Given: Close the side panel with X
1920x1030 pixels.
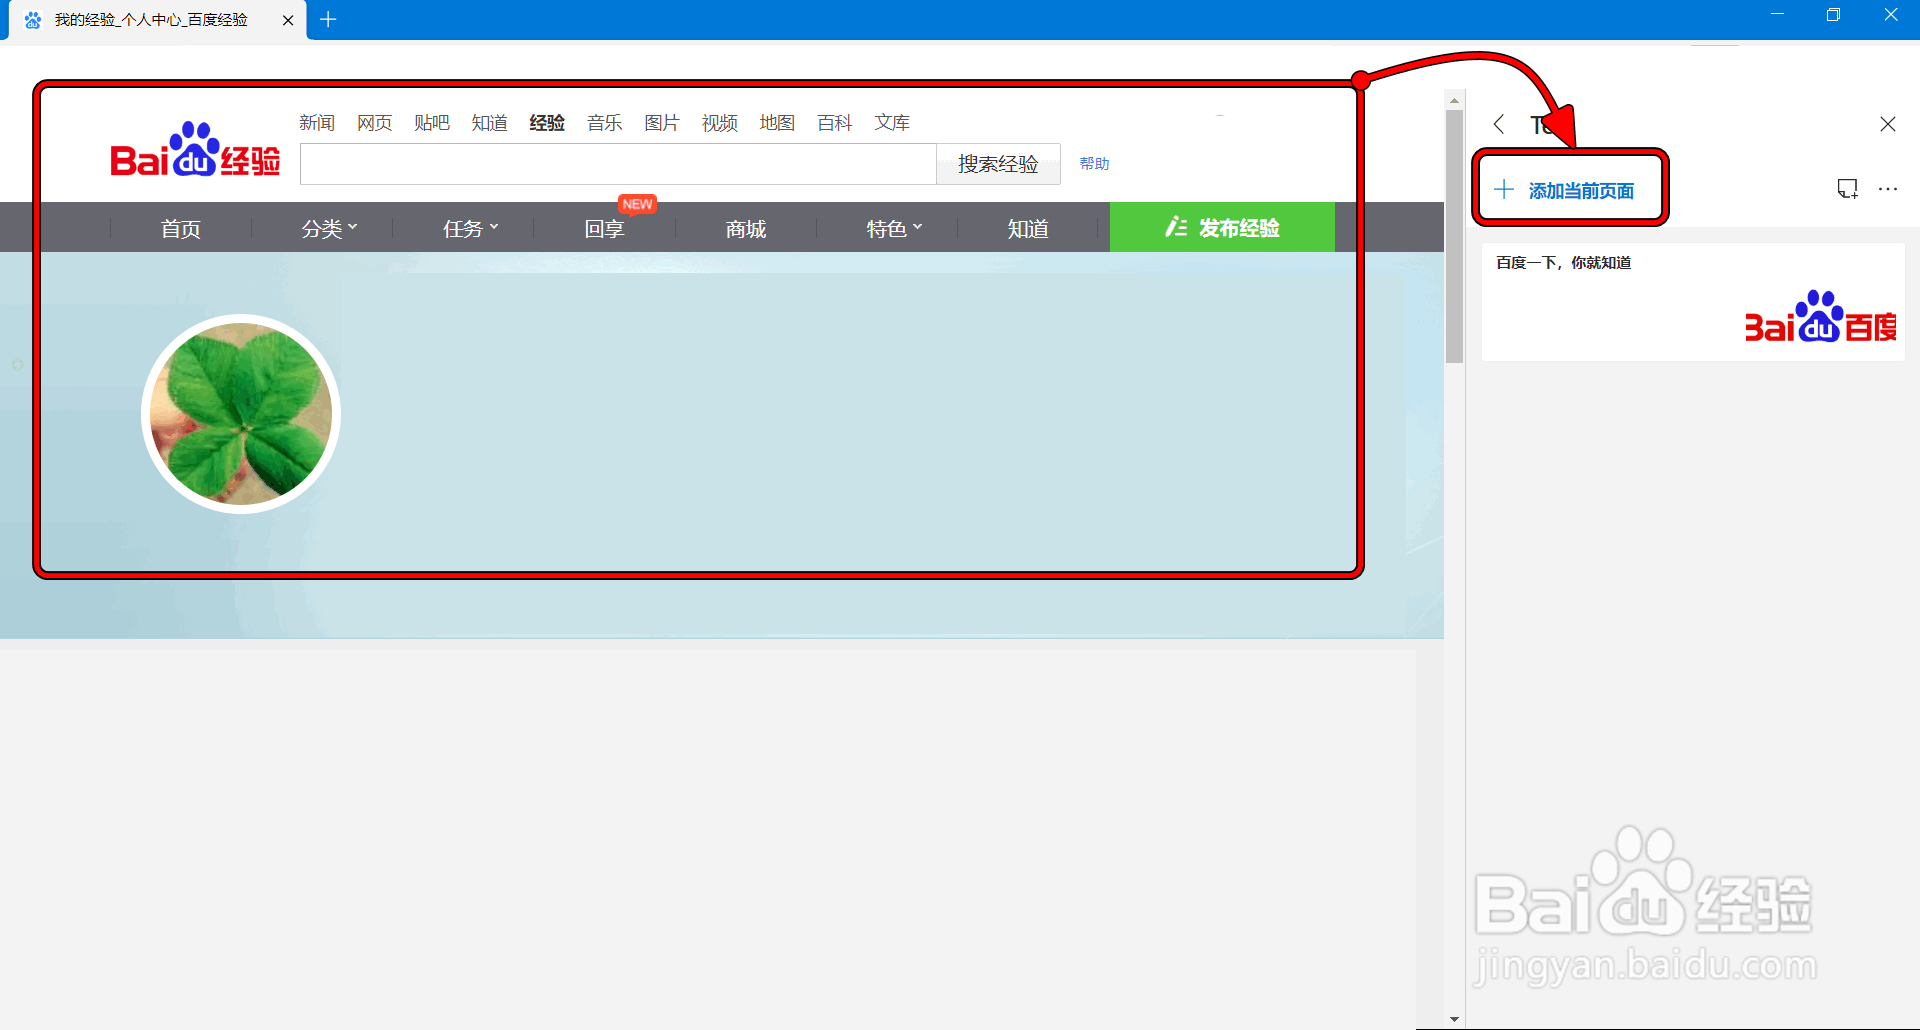Looking at the screenshot, I should (1888, 124).
